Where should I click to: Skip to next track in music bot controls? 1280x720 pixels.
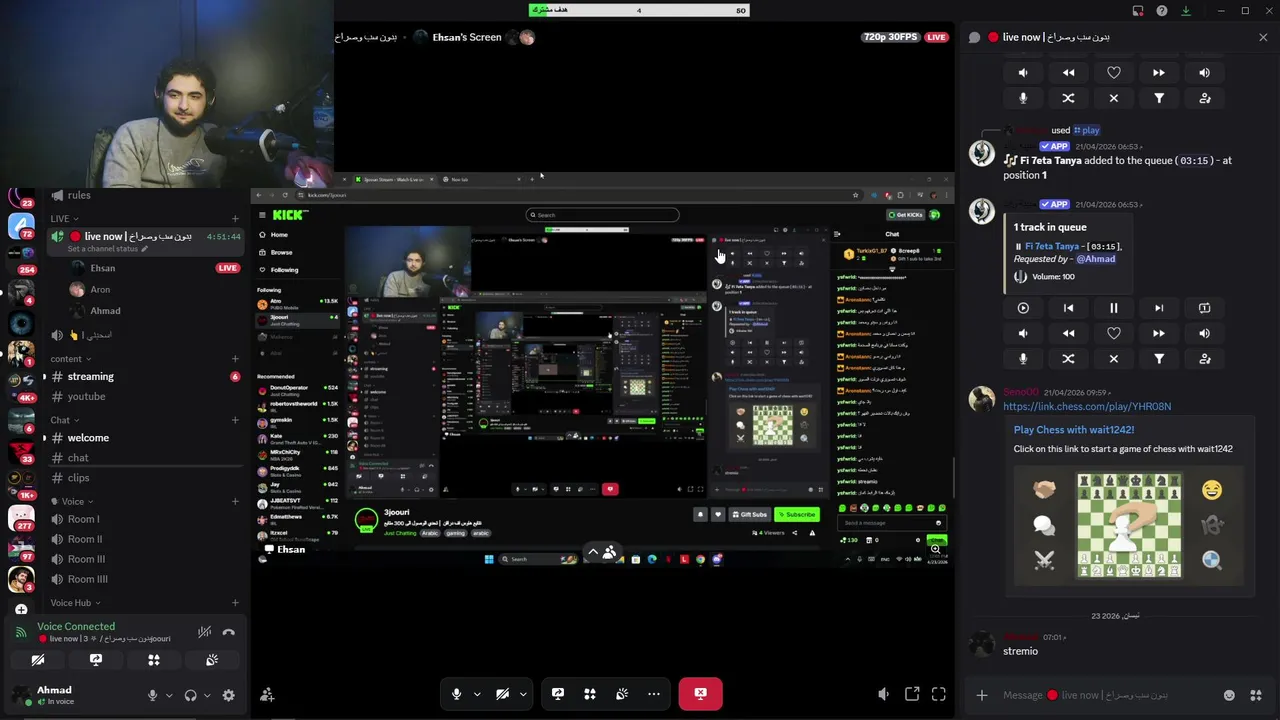(1158, 308)
